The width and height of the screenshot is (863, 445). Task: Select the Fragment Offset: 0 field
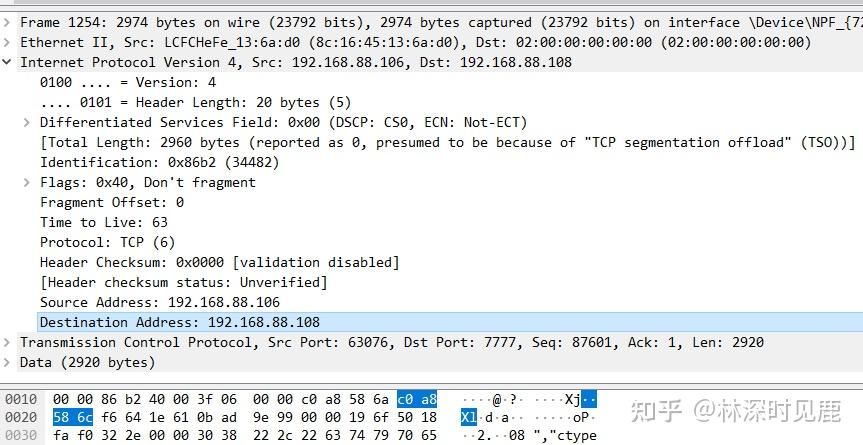pyautogui.click(x=112, y=202)
